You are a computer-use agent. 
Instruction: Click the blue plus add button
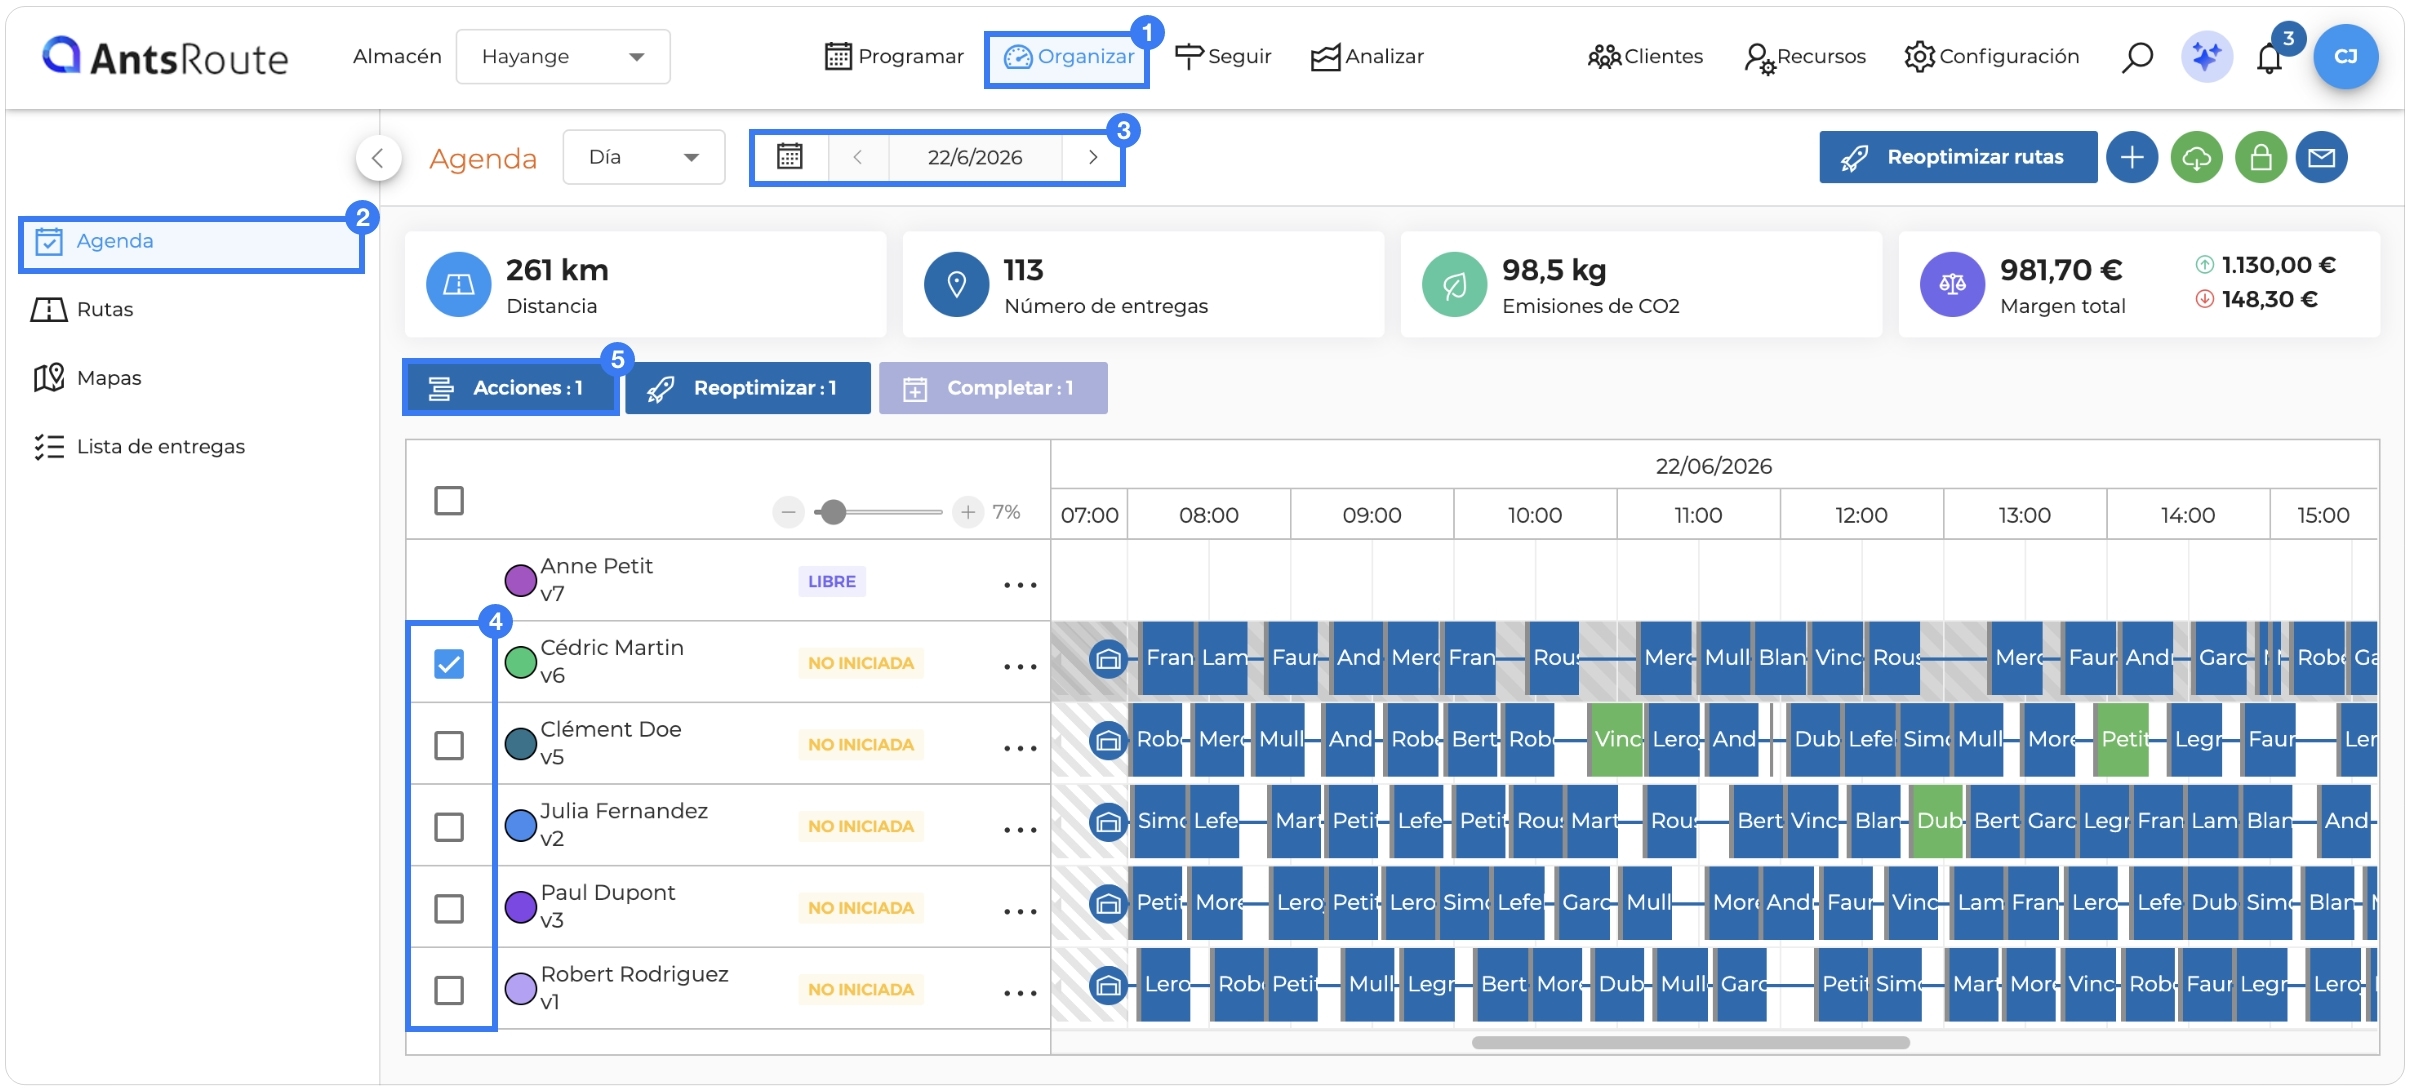pos(2132,157)
